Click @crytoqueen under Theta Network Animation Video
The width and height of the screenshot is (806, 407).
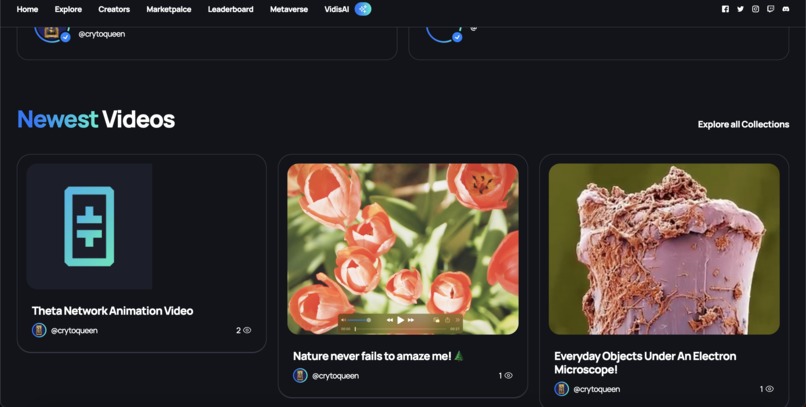pos(75,330)
